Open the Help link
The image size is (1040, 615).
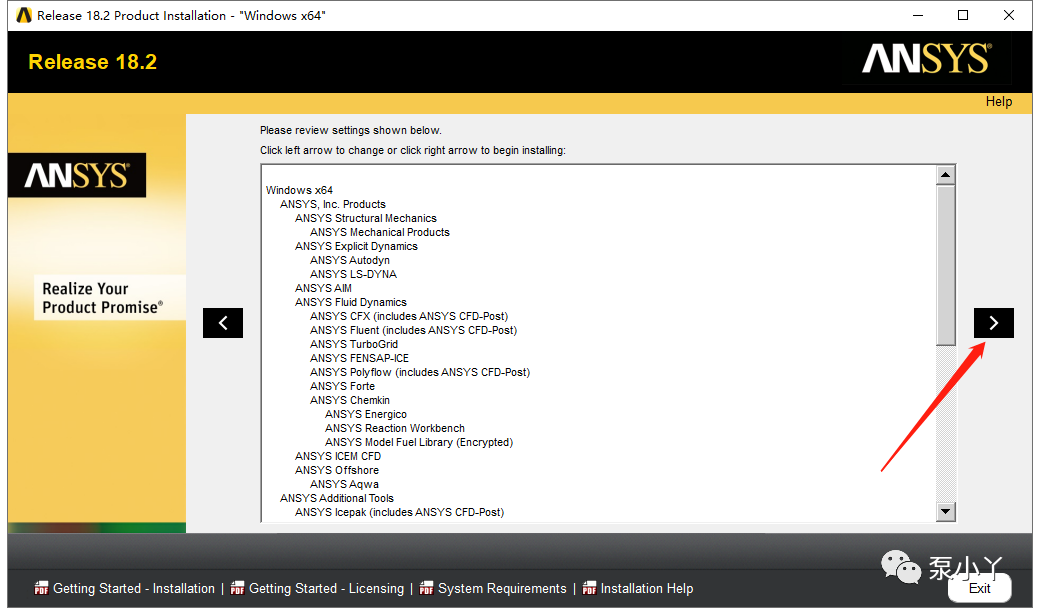click(x=998, y=102)
